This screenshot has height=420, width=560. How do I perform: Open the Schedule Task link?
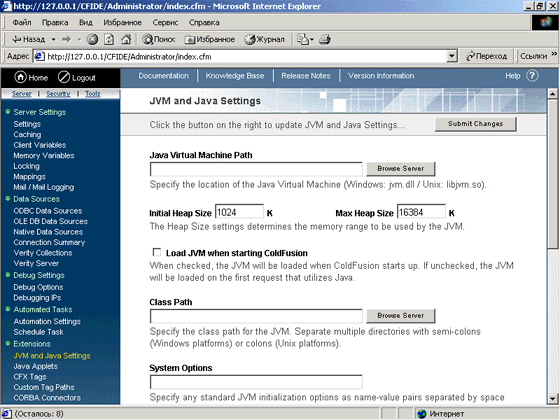click(x=38, y=332)
